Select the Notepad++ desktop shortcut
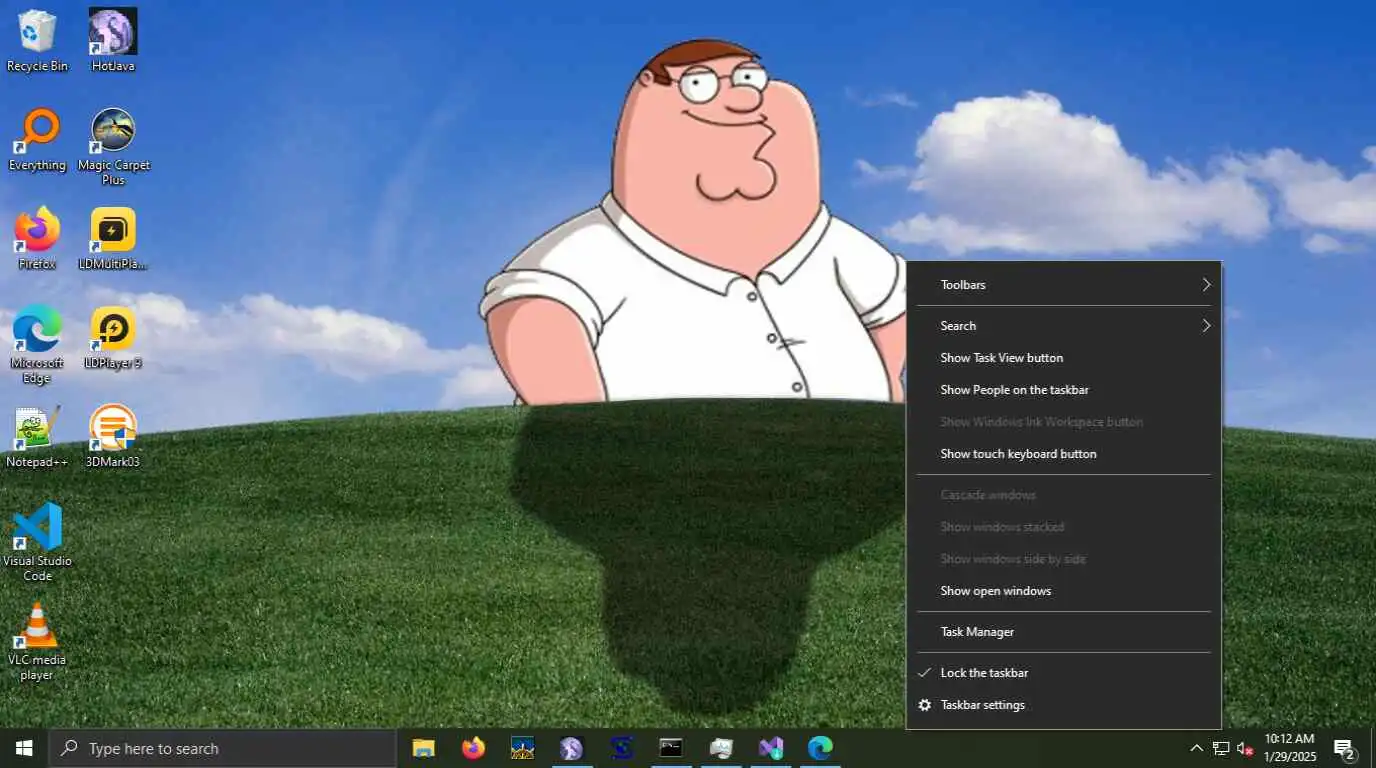The width and height of the screenshot is (1376, 768). [x=37, y=437]
